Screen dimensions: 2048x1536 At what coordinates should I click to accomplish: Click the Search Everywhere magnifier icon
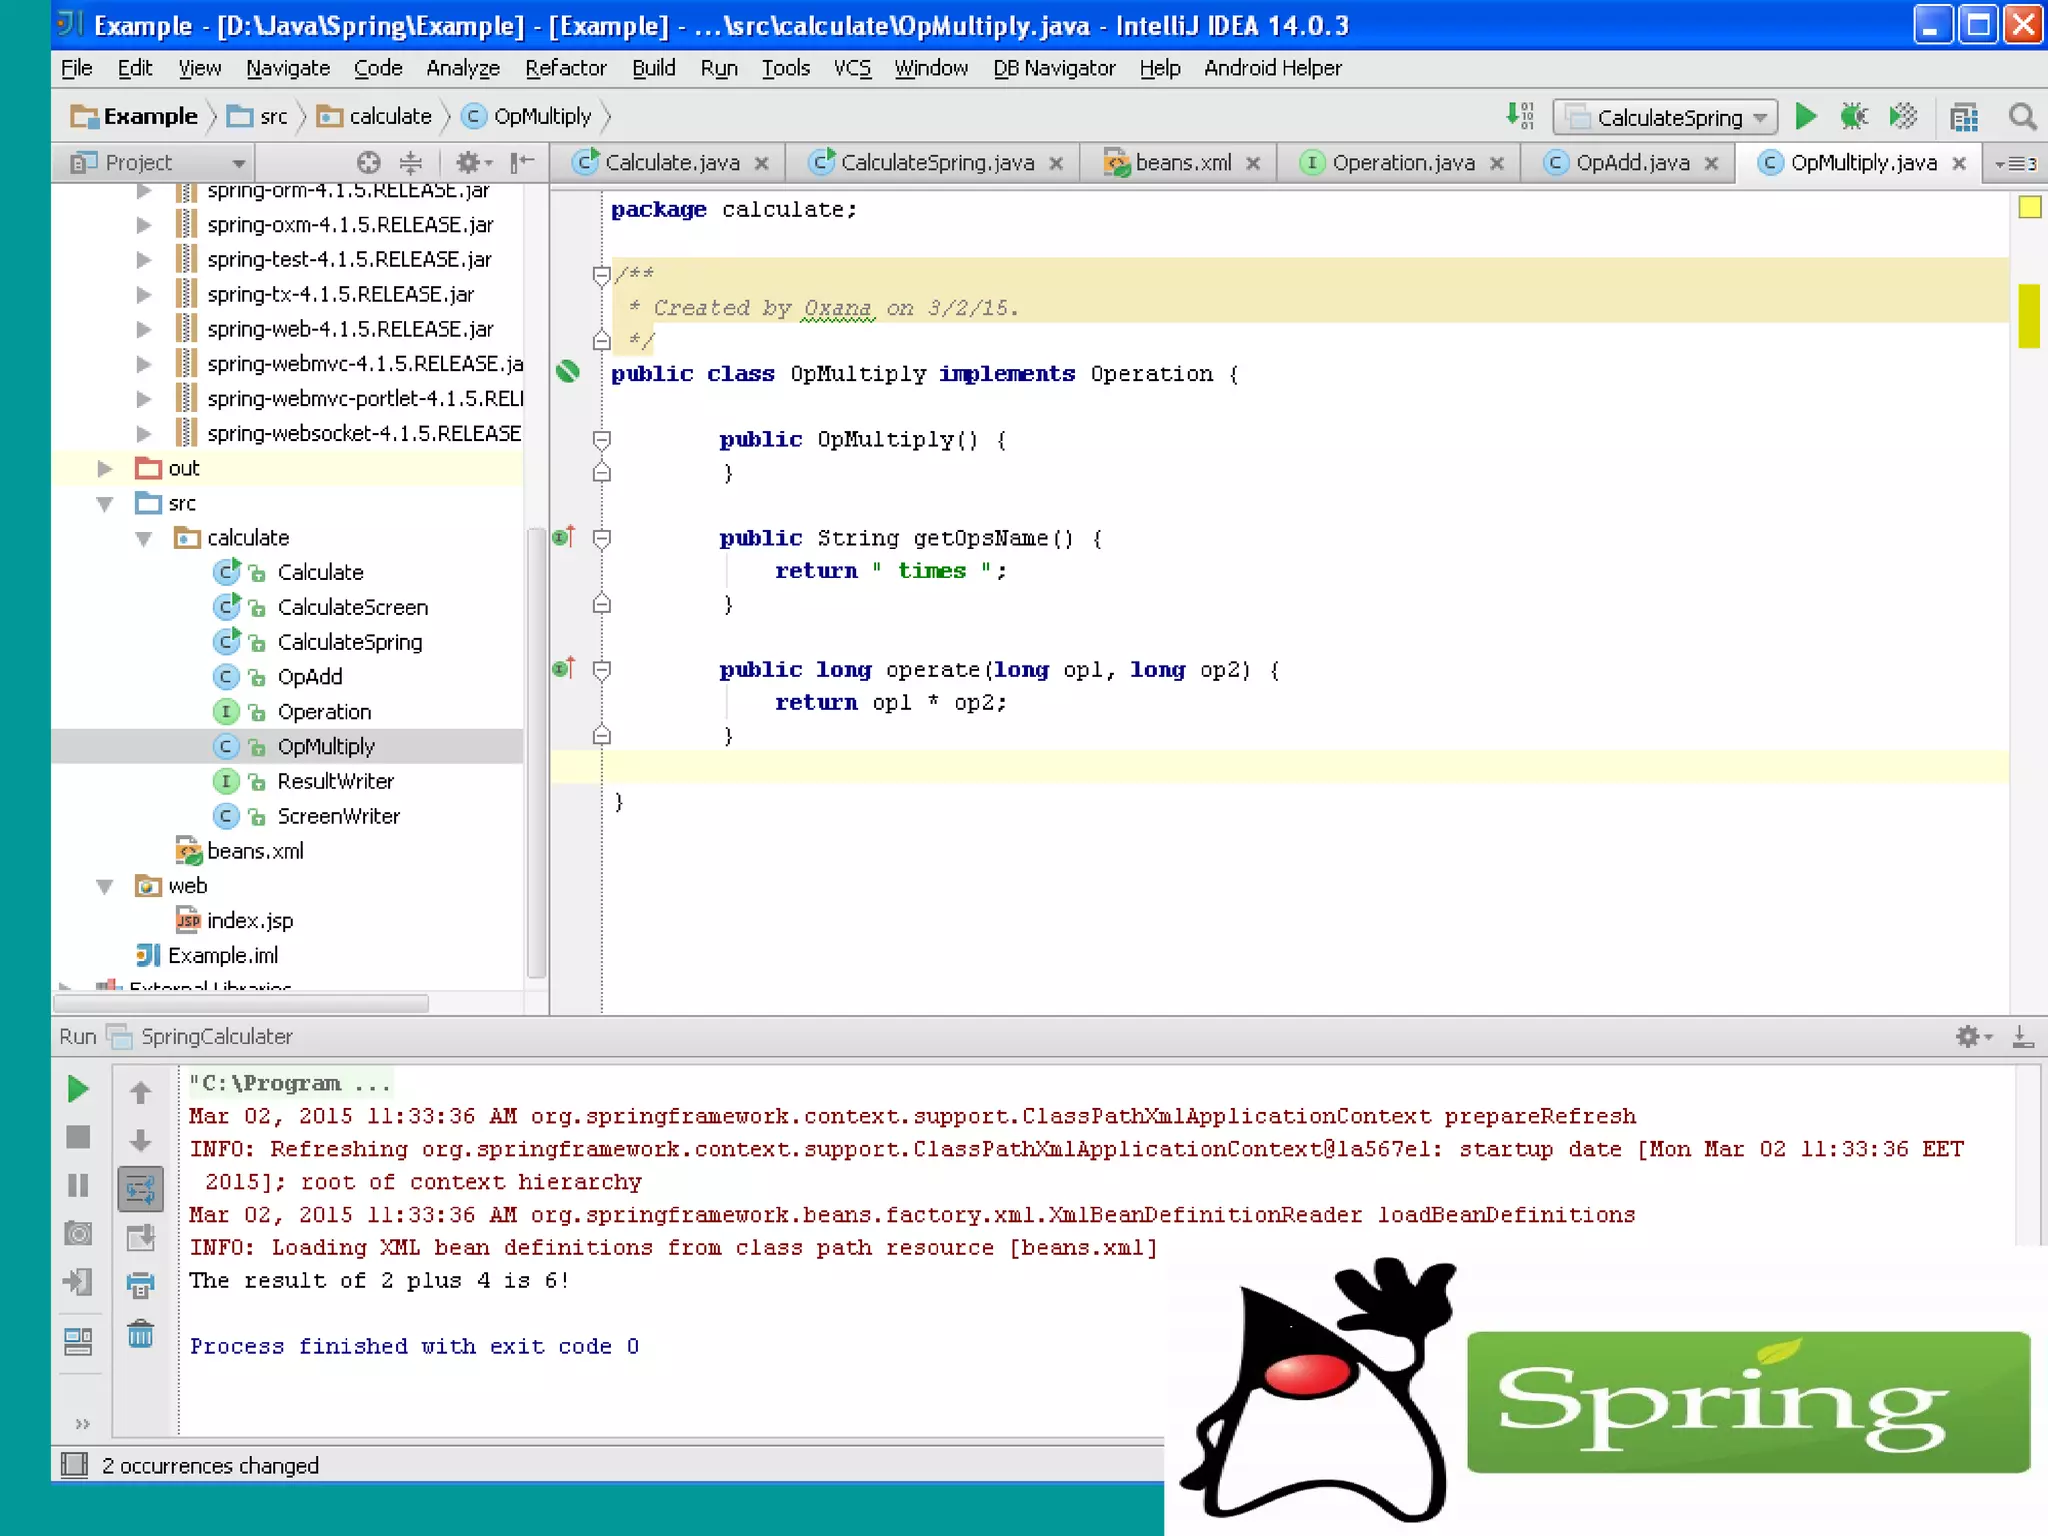click(2022, 117)
